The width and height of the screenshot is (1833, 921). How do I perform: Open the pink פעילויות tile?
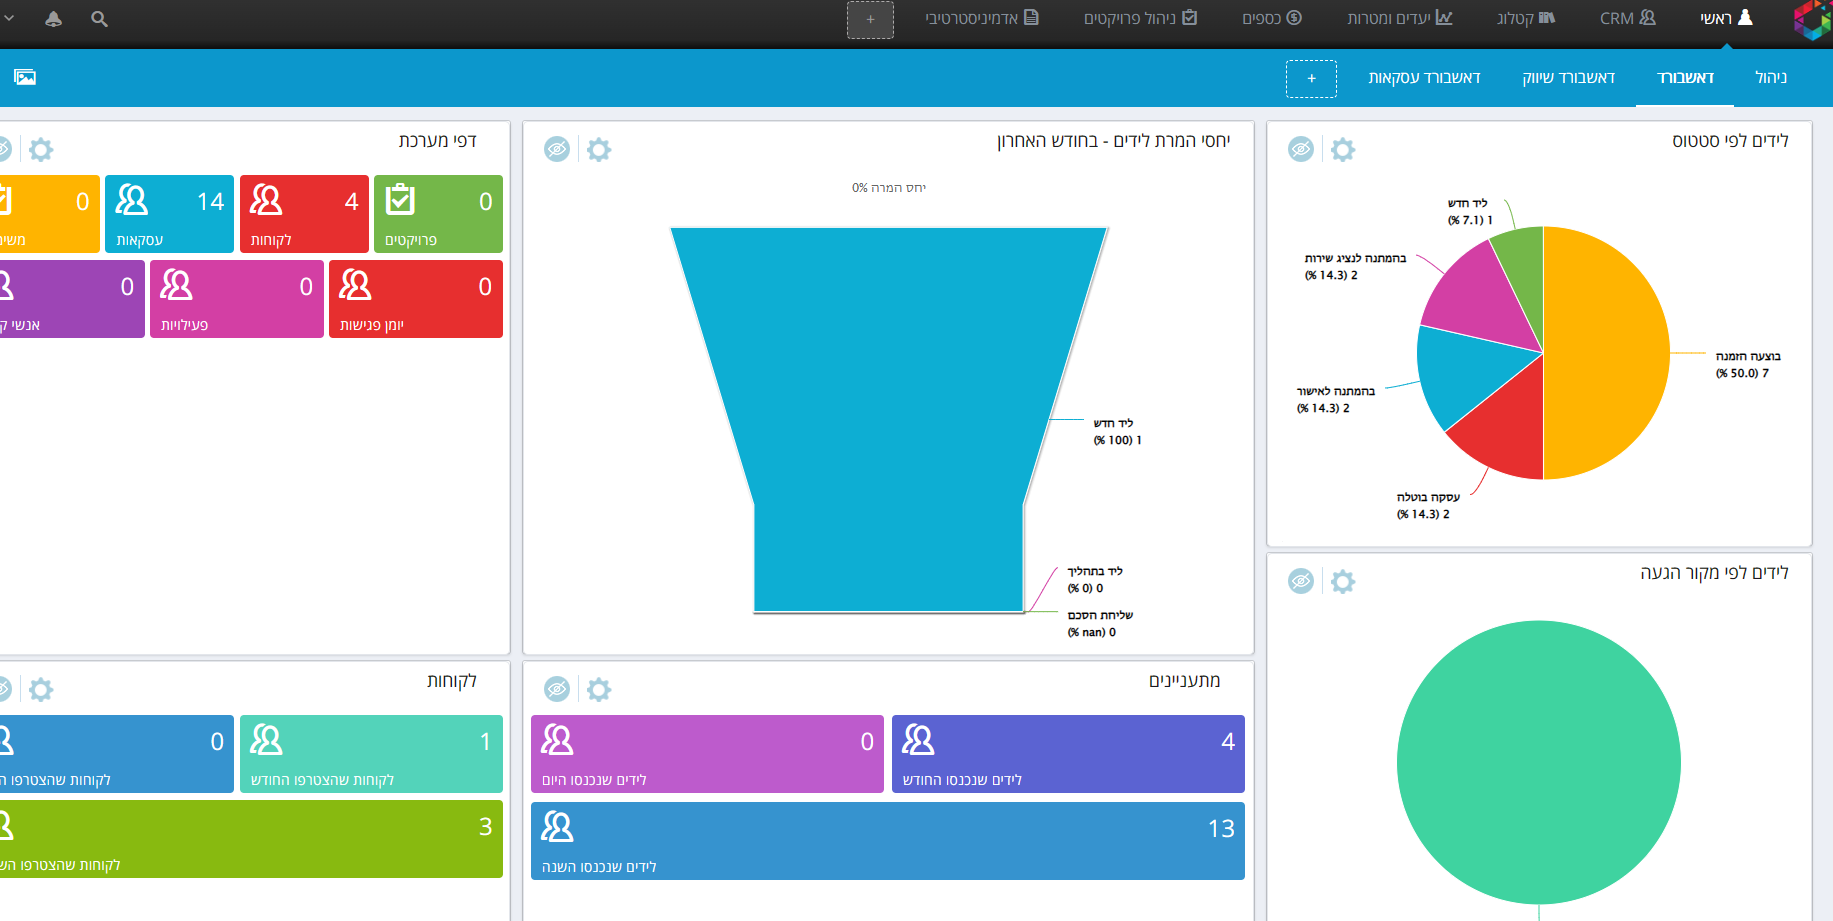point(237,299)
